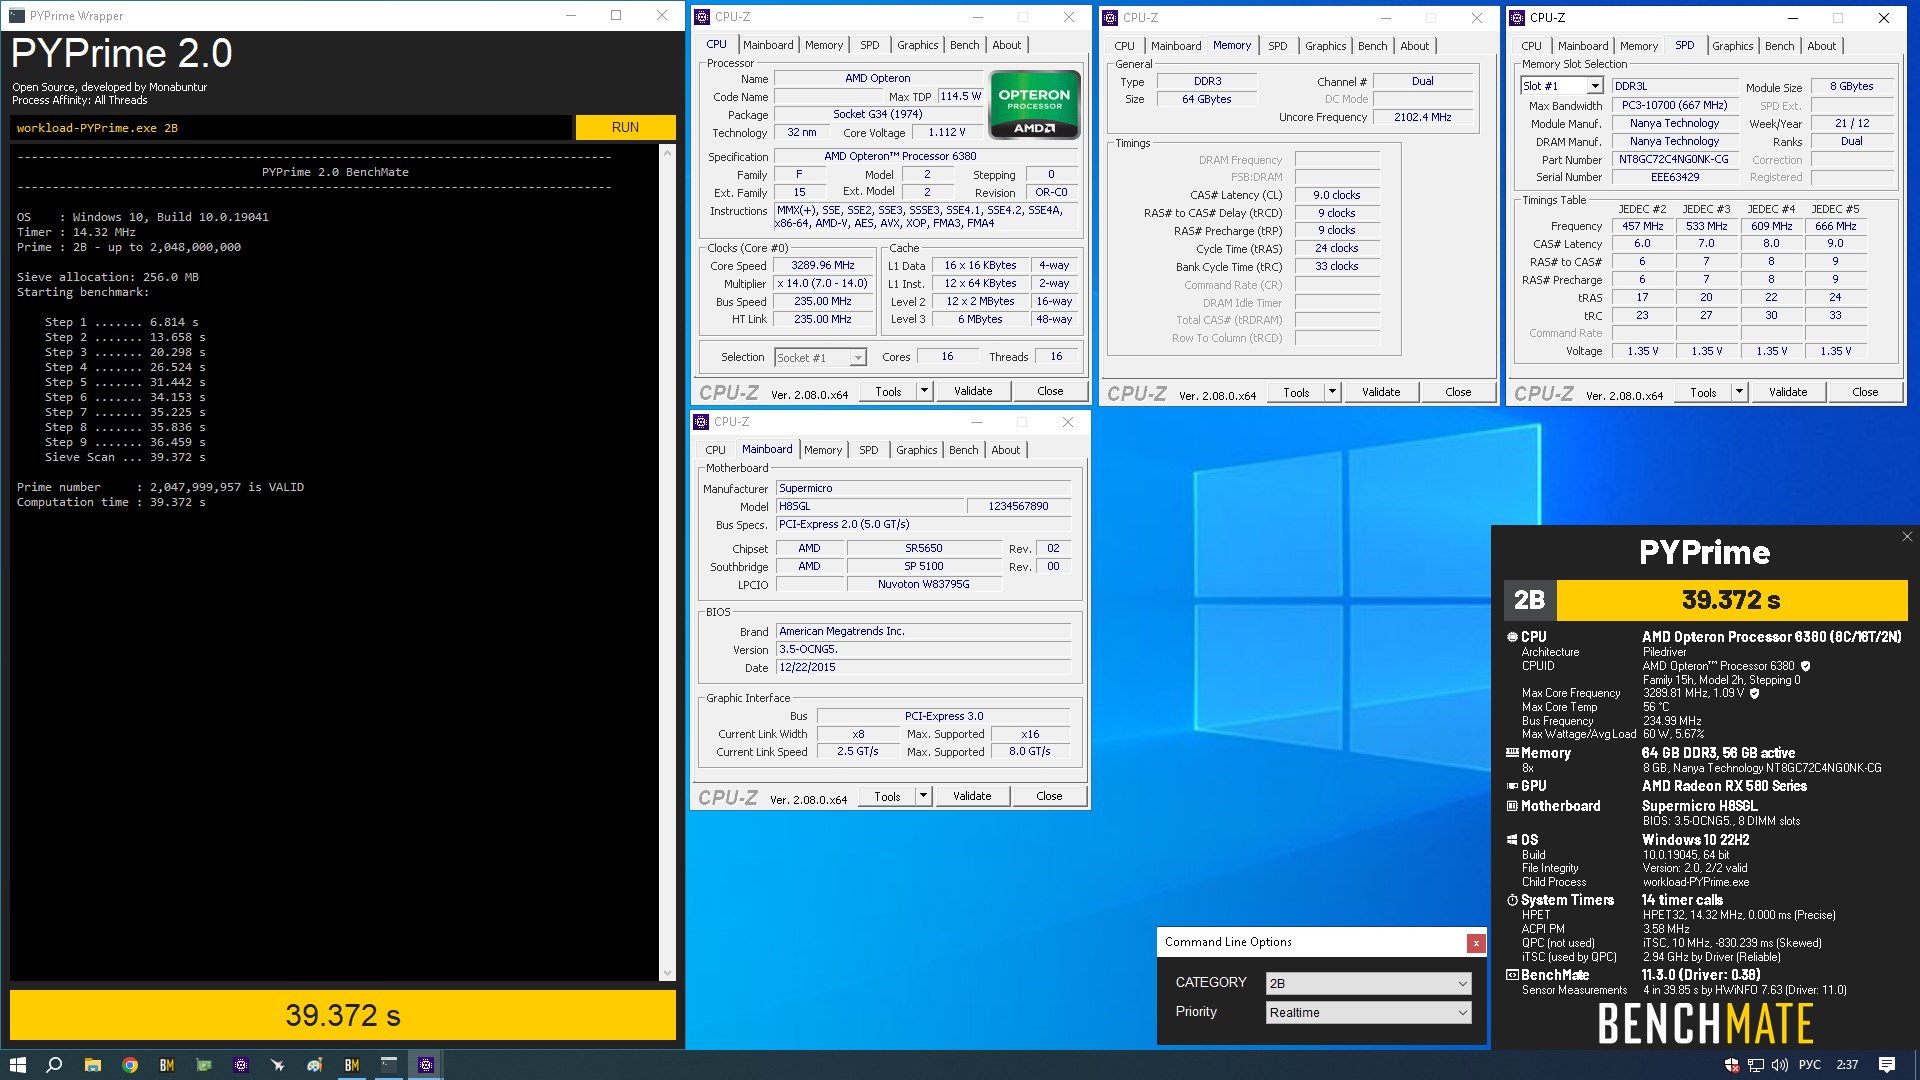The height and width of the screenshot is (1080, 1920).
Task: Select the Memory tab in the CPU-Z SPD window
Action: point(1639,46)
